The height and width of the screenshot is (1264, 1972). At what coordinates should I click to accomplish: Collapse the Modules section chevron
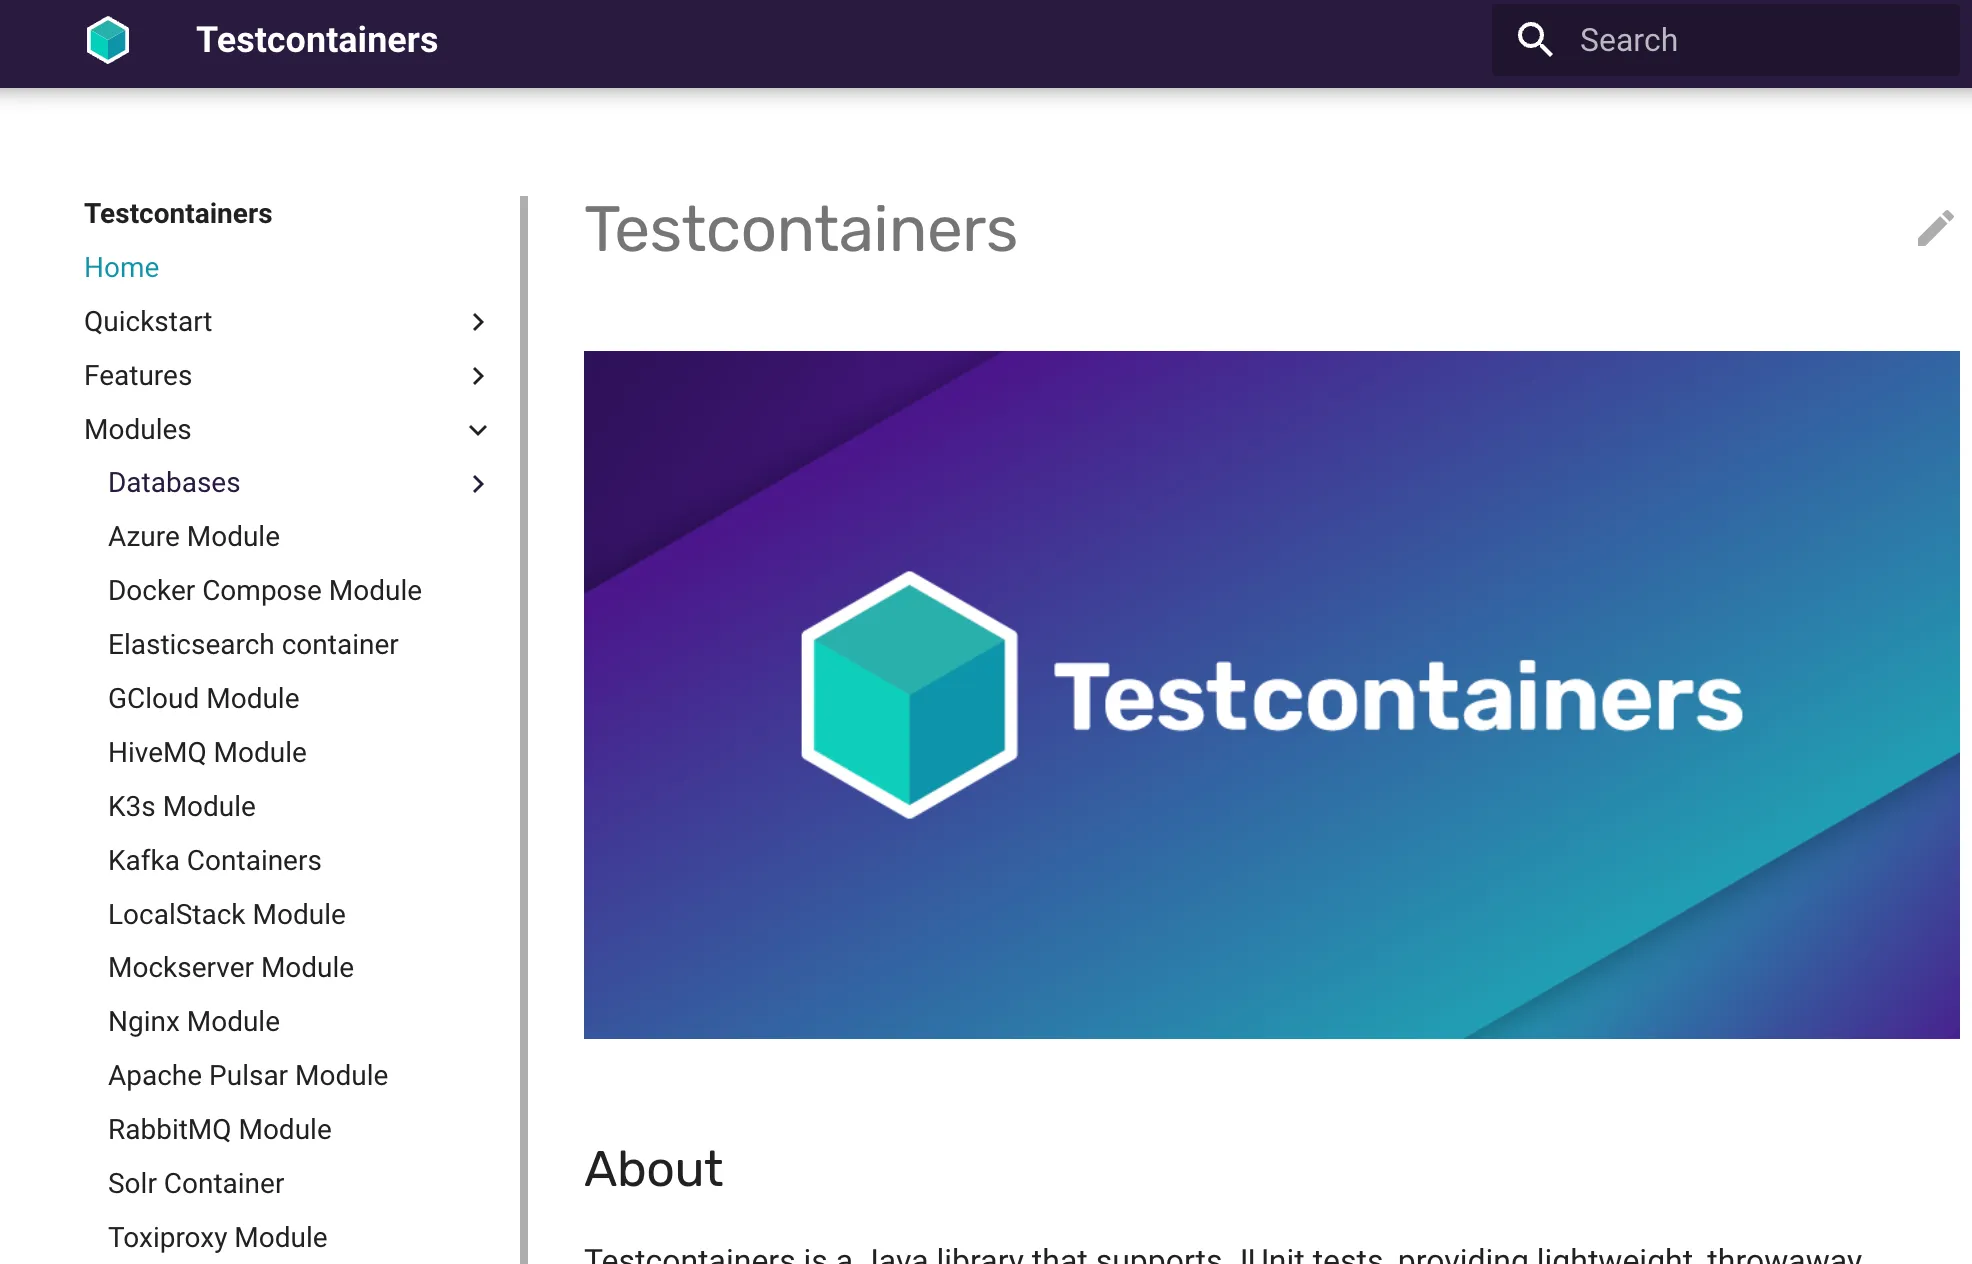478,430
